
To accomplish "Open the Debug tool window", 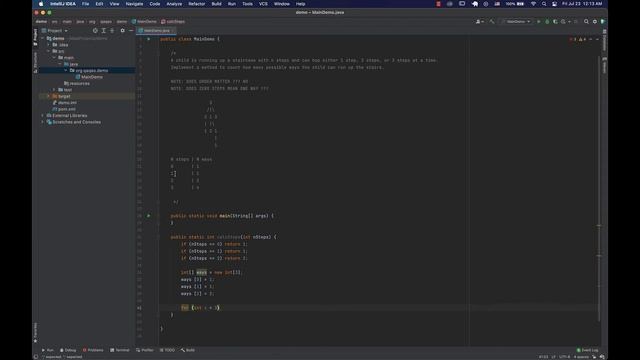I will click(x=68, y=350).
